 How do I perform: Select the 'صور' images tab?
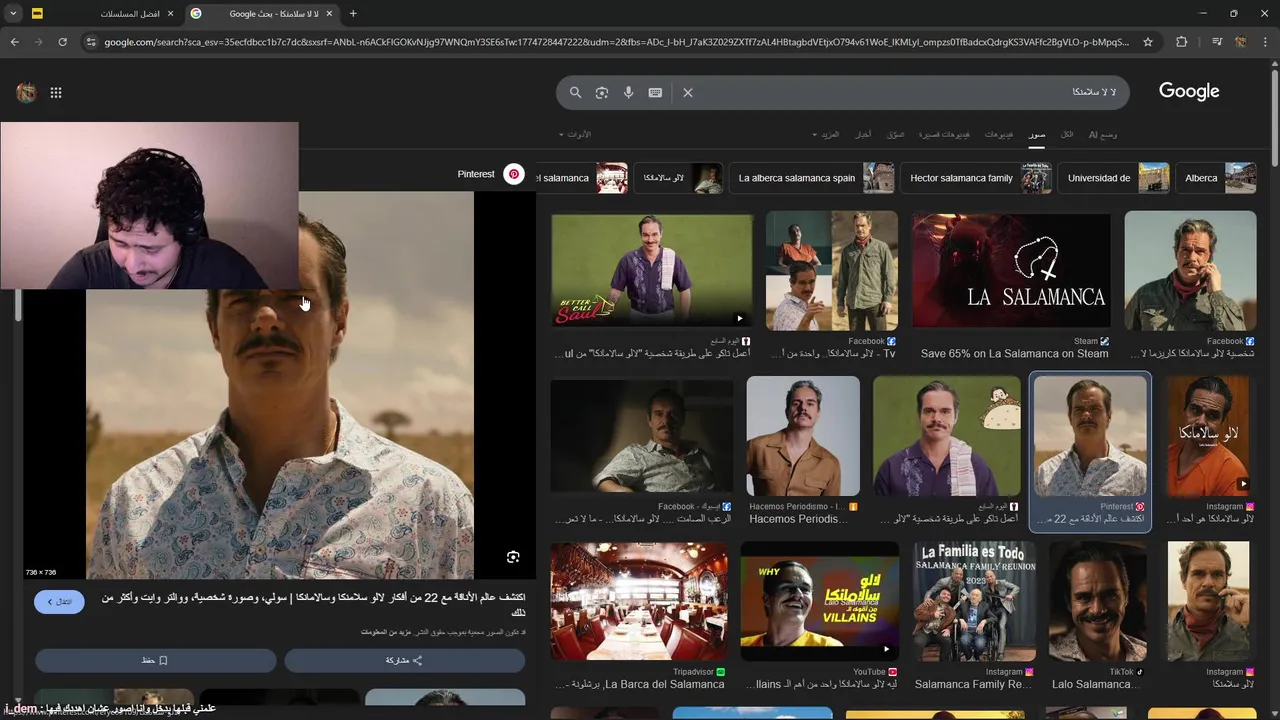coord(1038,134)
